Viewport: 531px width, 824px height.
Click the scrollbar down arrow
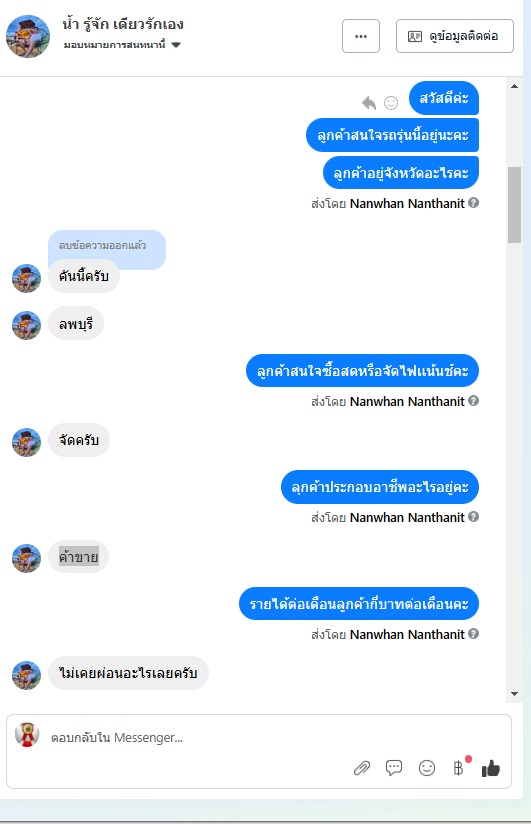[x=514, y=694]
